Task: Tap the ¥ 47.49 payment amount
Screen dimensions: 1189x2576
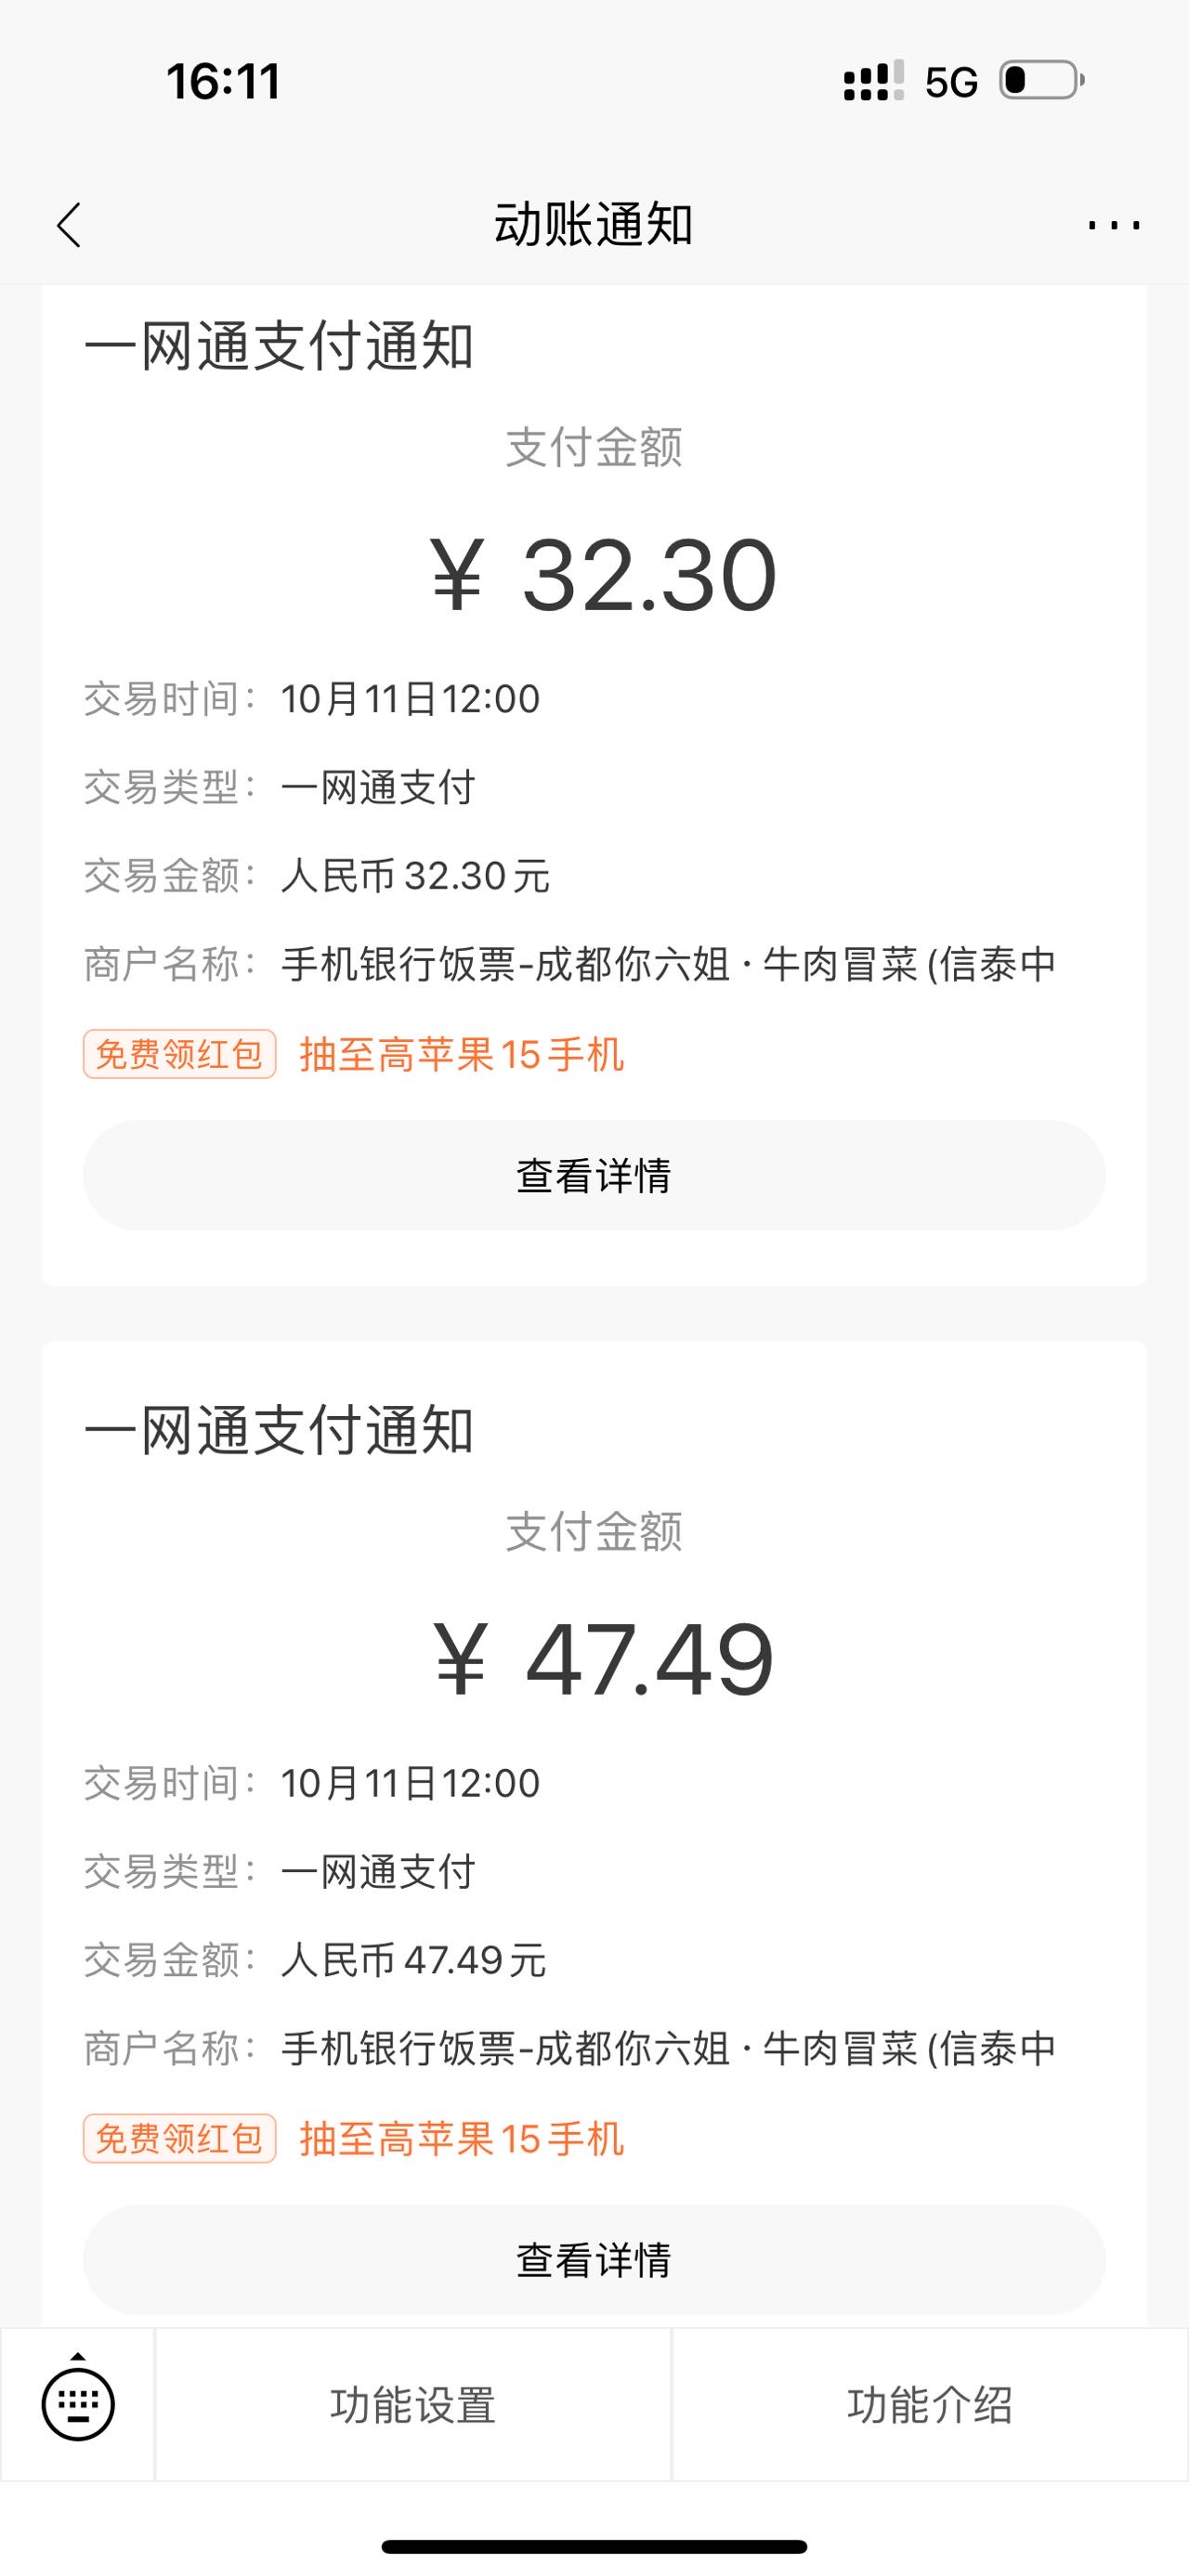Action: (604, 1659)
